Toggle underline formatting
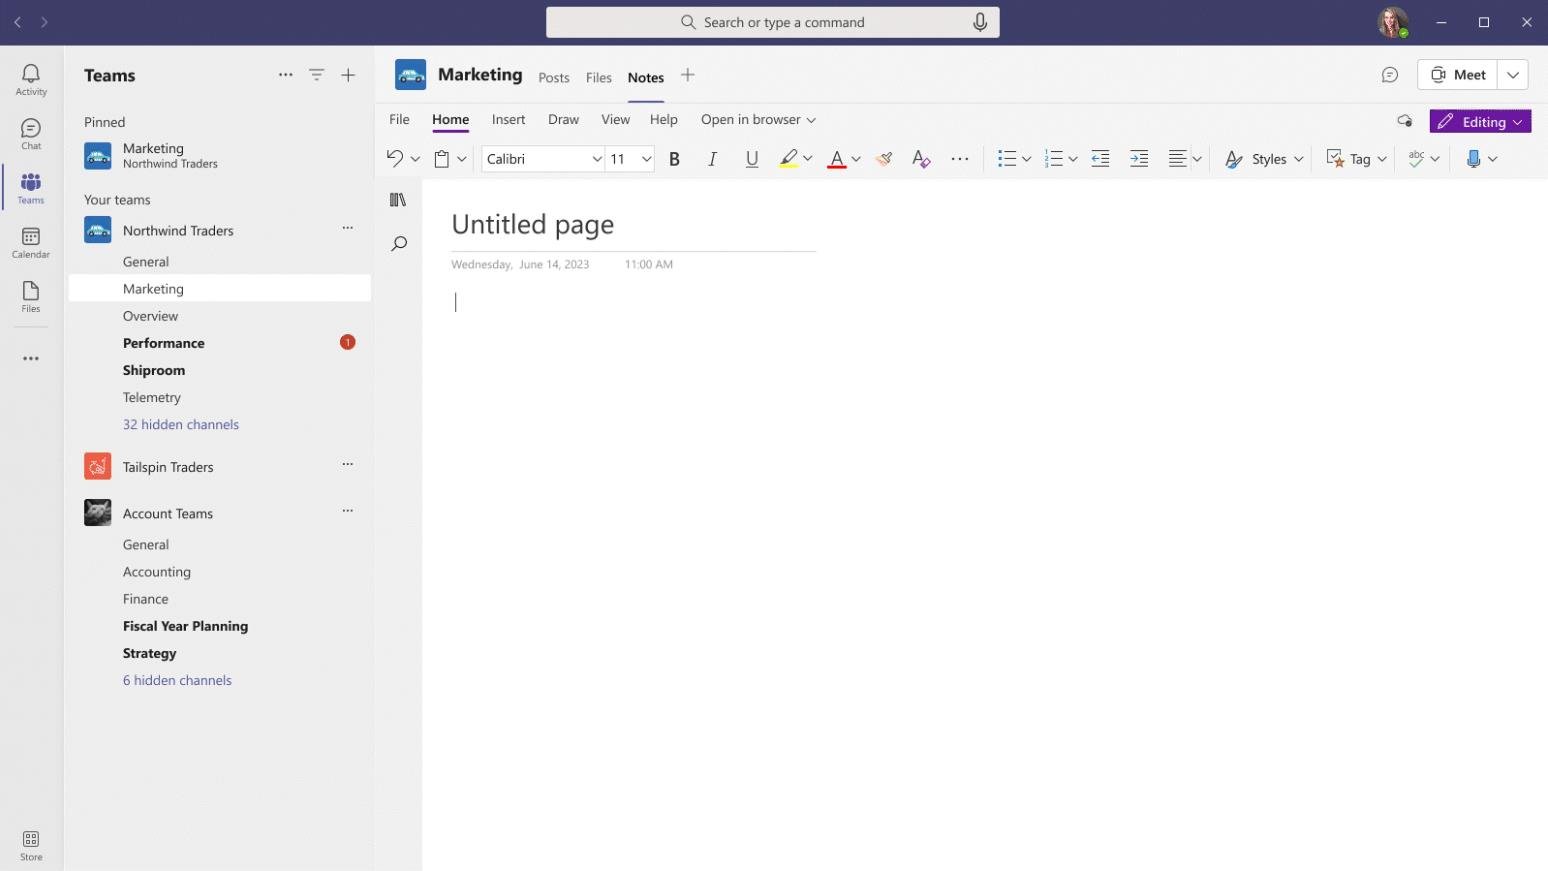This screenshot has height=871, width=1548. coord(752,158)
